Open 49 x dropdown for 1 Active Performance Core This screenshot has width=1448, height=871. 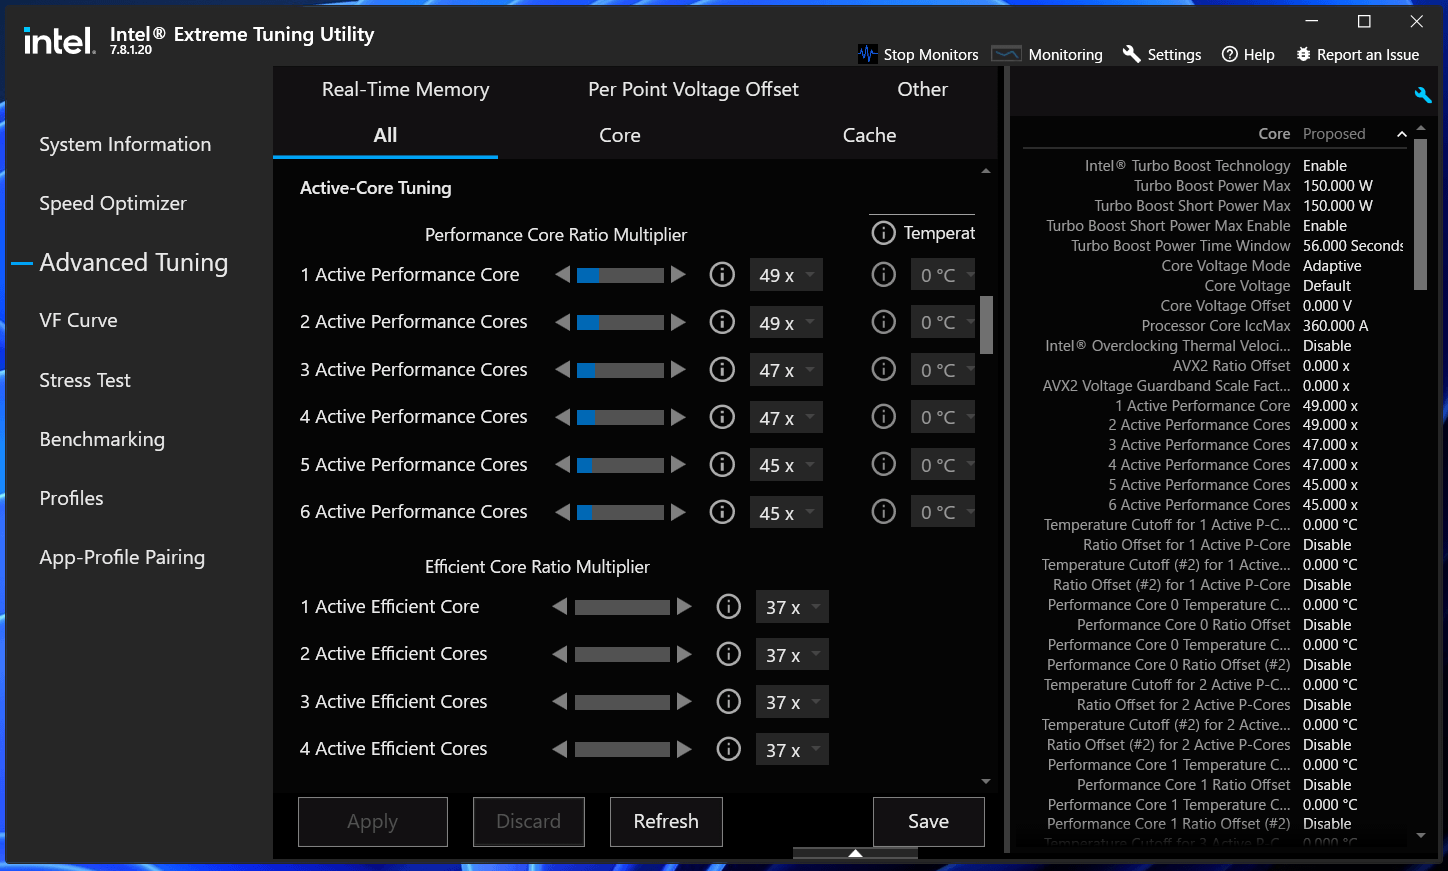pyautogui.click(x=786, y=275)
